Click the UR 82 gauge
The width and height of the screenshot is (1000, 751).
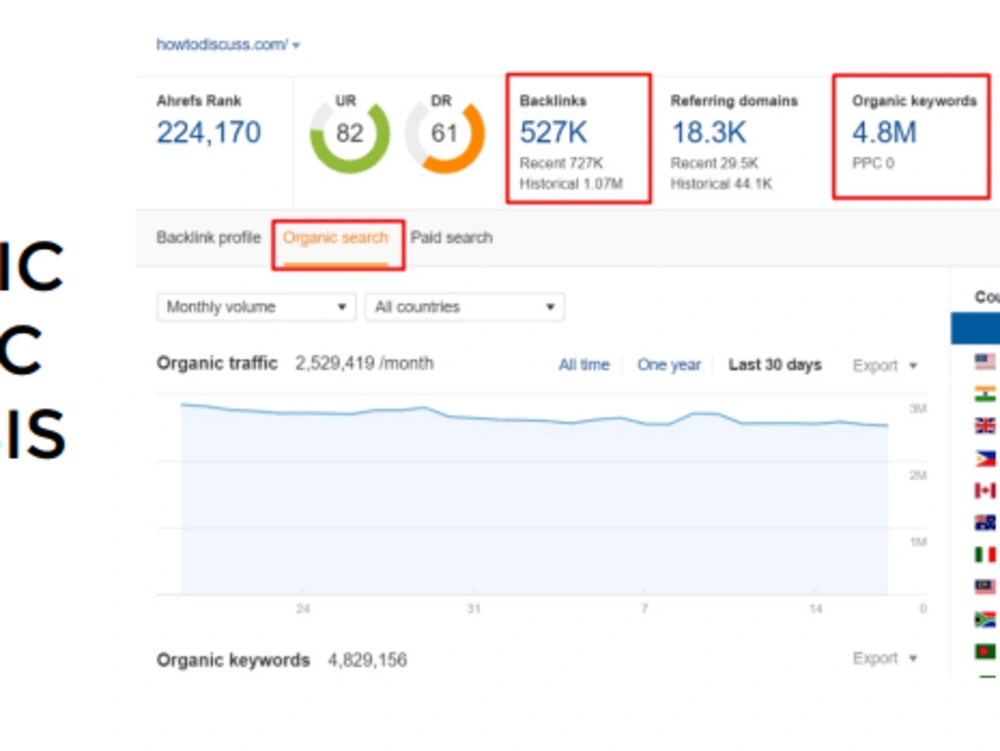tap(349, 135)
